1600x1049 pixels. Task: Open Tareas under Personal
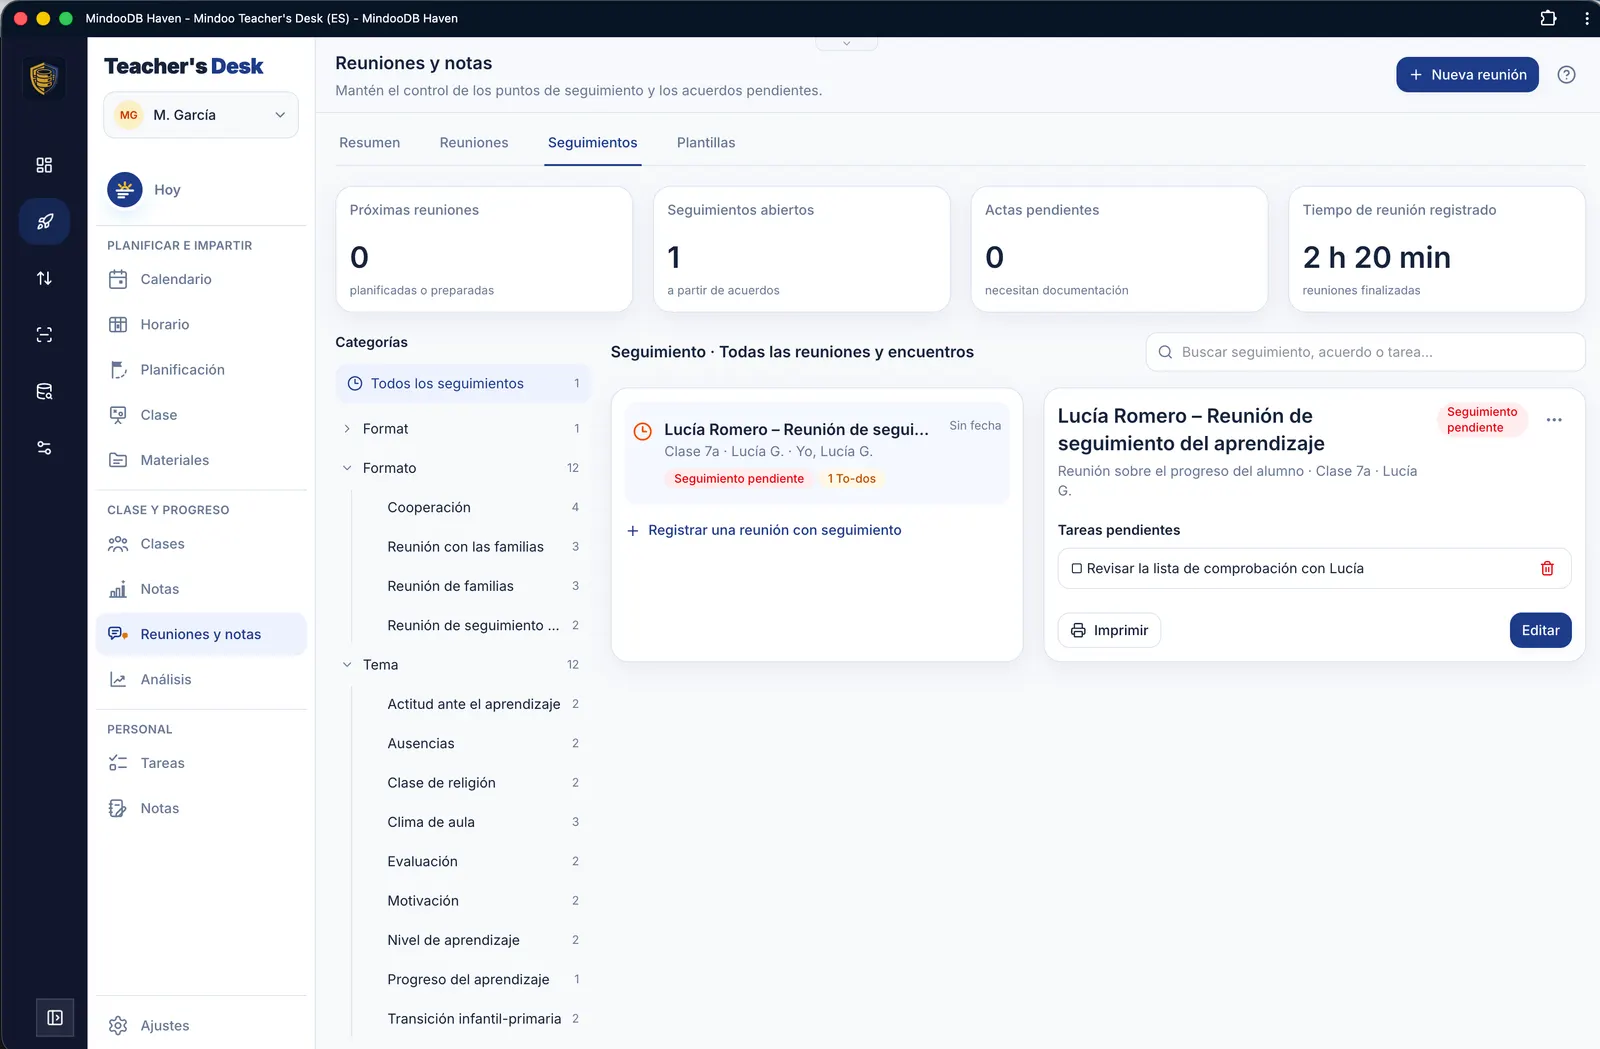coord(201,763)
